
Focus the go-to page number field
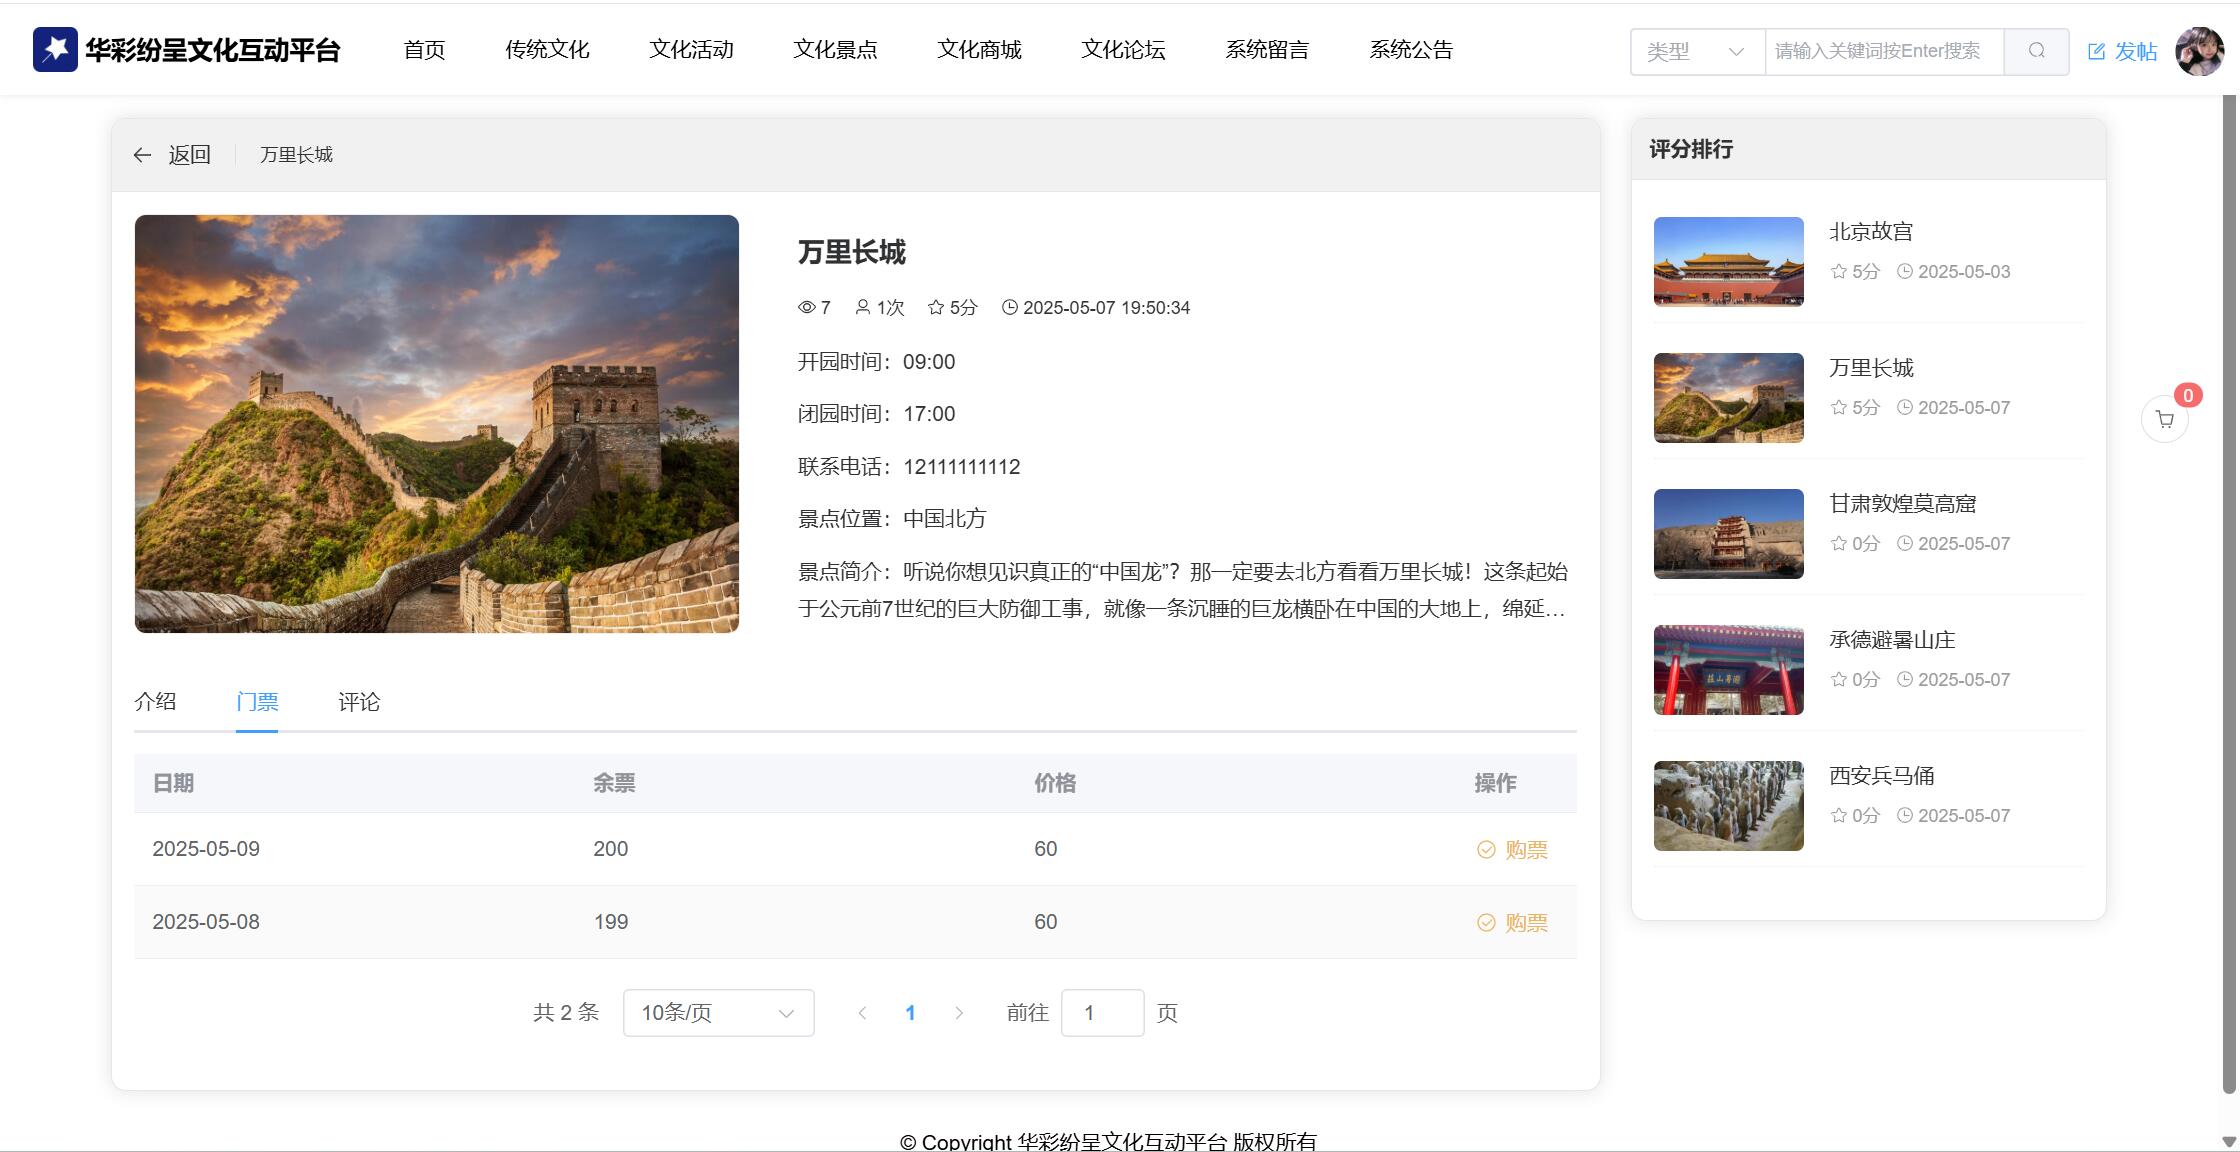click(1102, 1013)
